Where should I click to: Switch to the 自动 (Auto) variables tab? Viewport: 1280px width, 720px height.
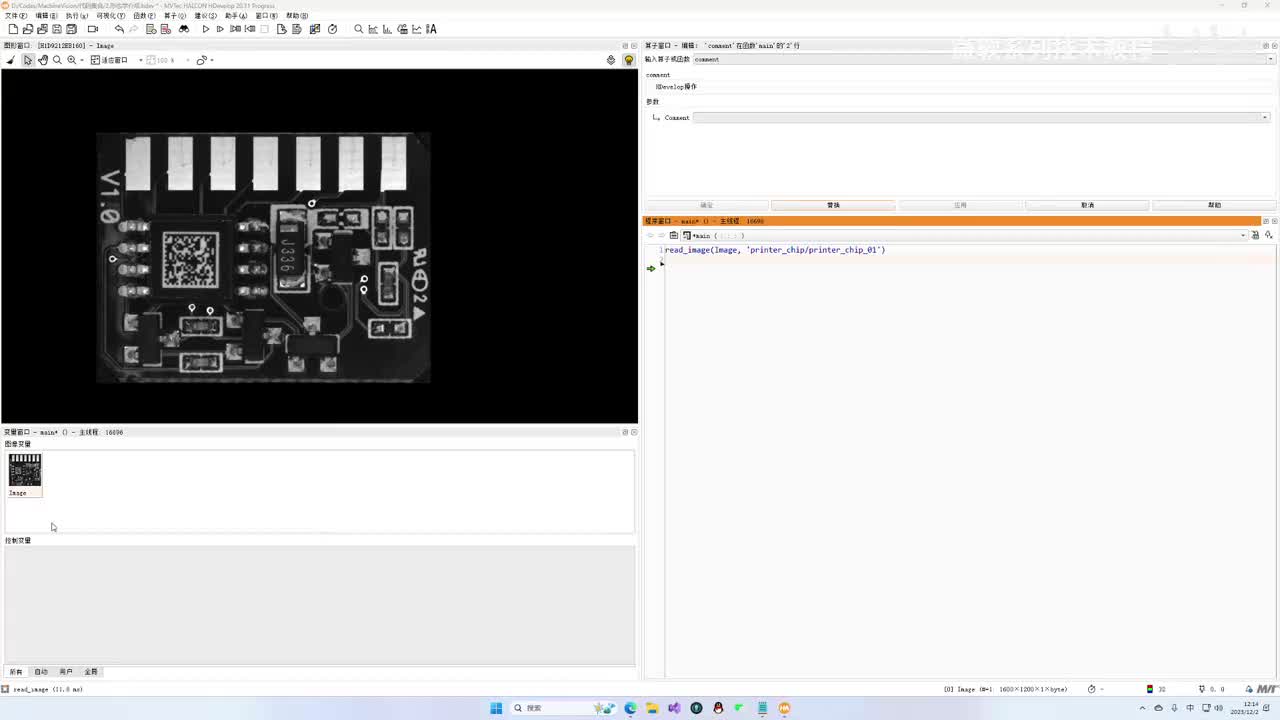pos(41,672)
